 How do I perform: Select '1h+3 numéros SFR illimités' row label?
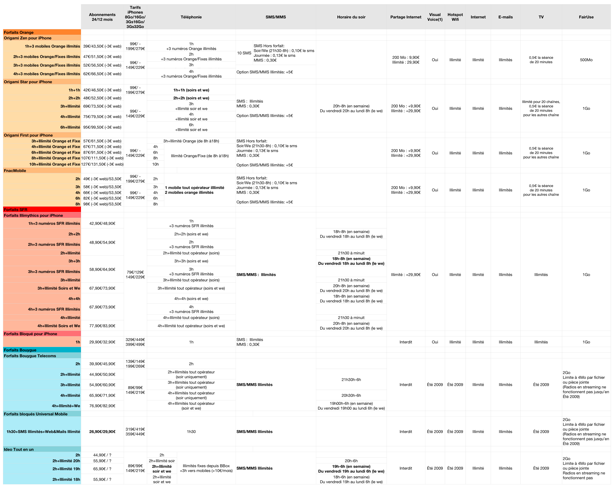(54, 224)
